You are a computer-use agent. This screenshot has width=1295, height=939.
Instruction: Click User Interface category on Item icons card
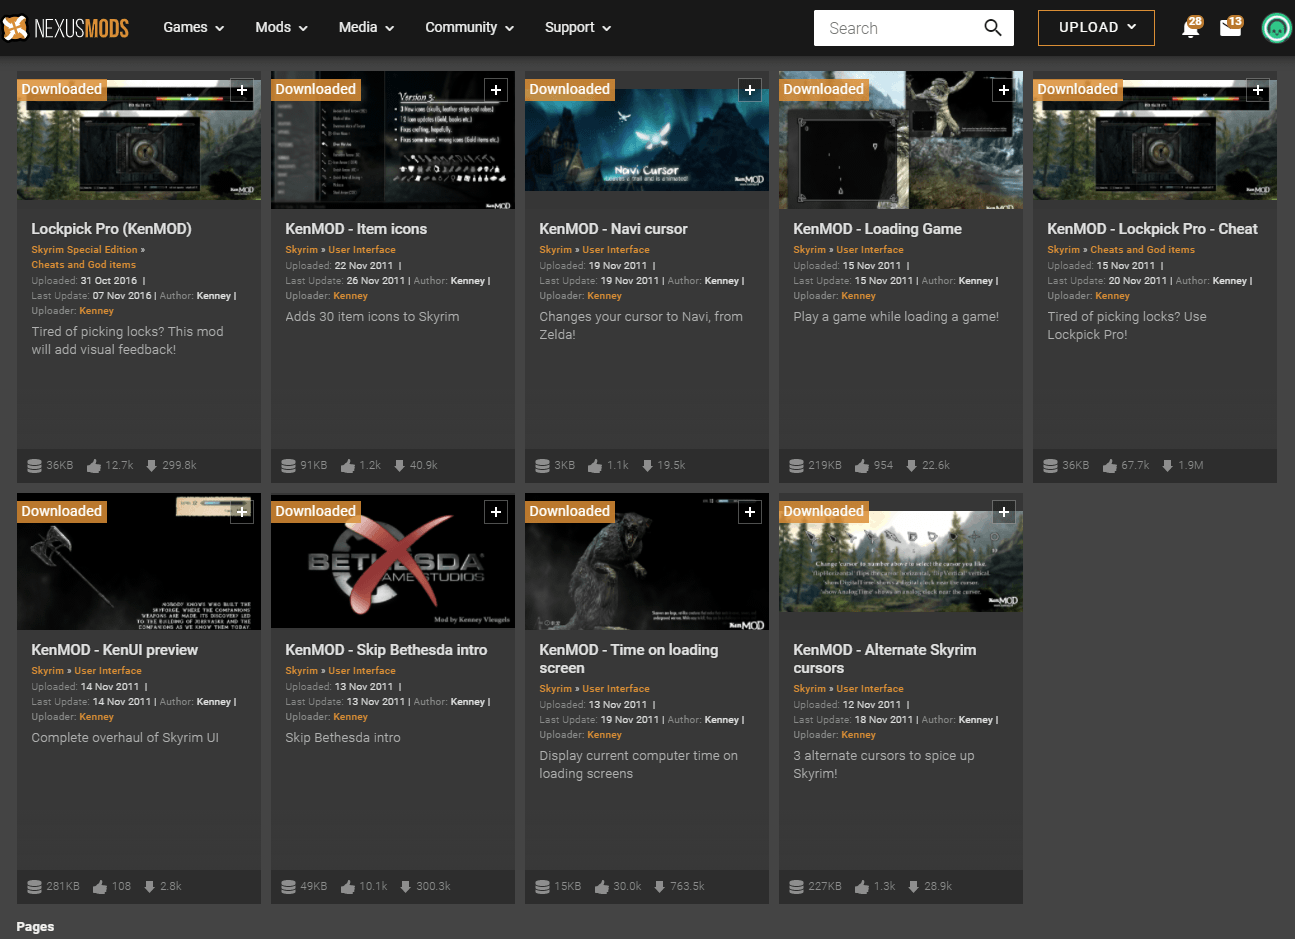coord(362,250)
